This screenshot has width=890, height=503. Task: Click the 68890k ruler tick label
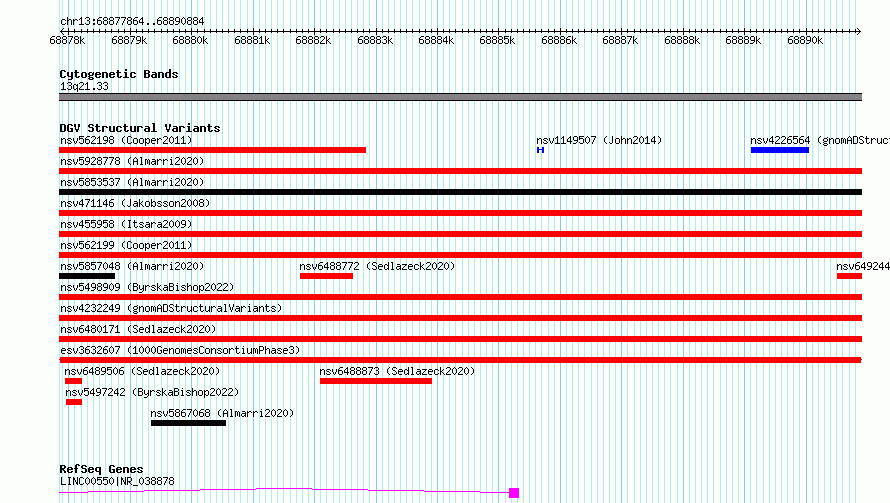tap(805, 40)
